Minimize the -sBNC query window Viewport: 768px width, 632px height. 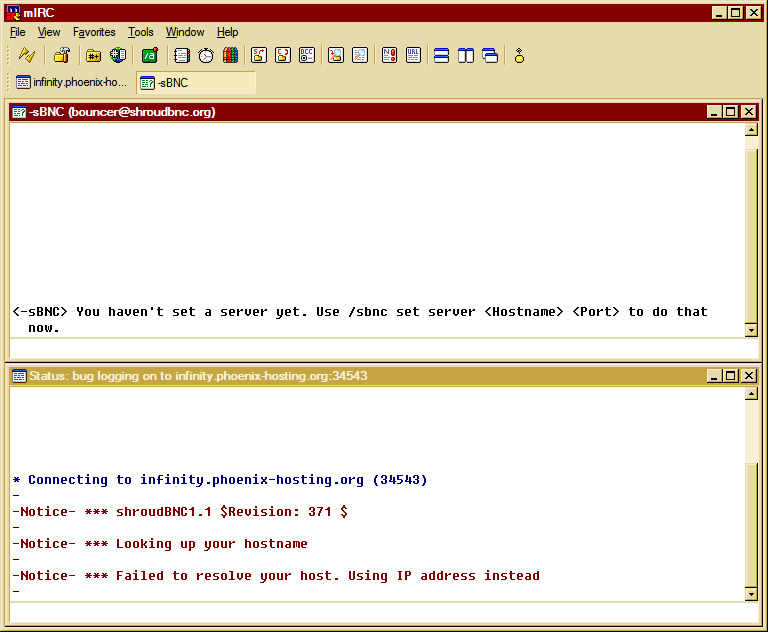click(714, 112)
